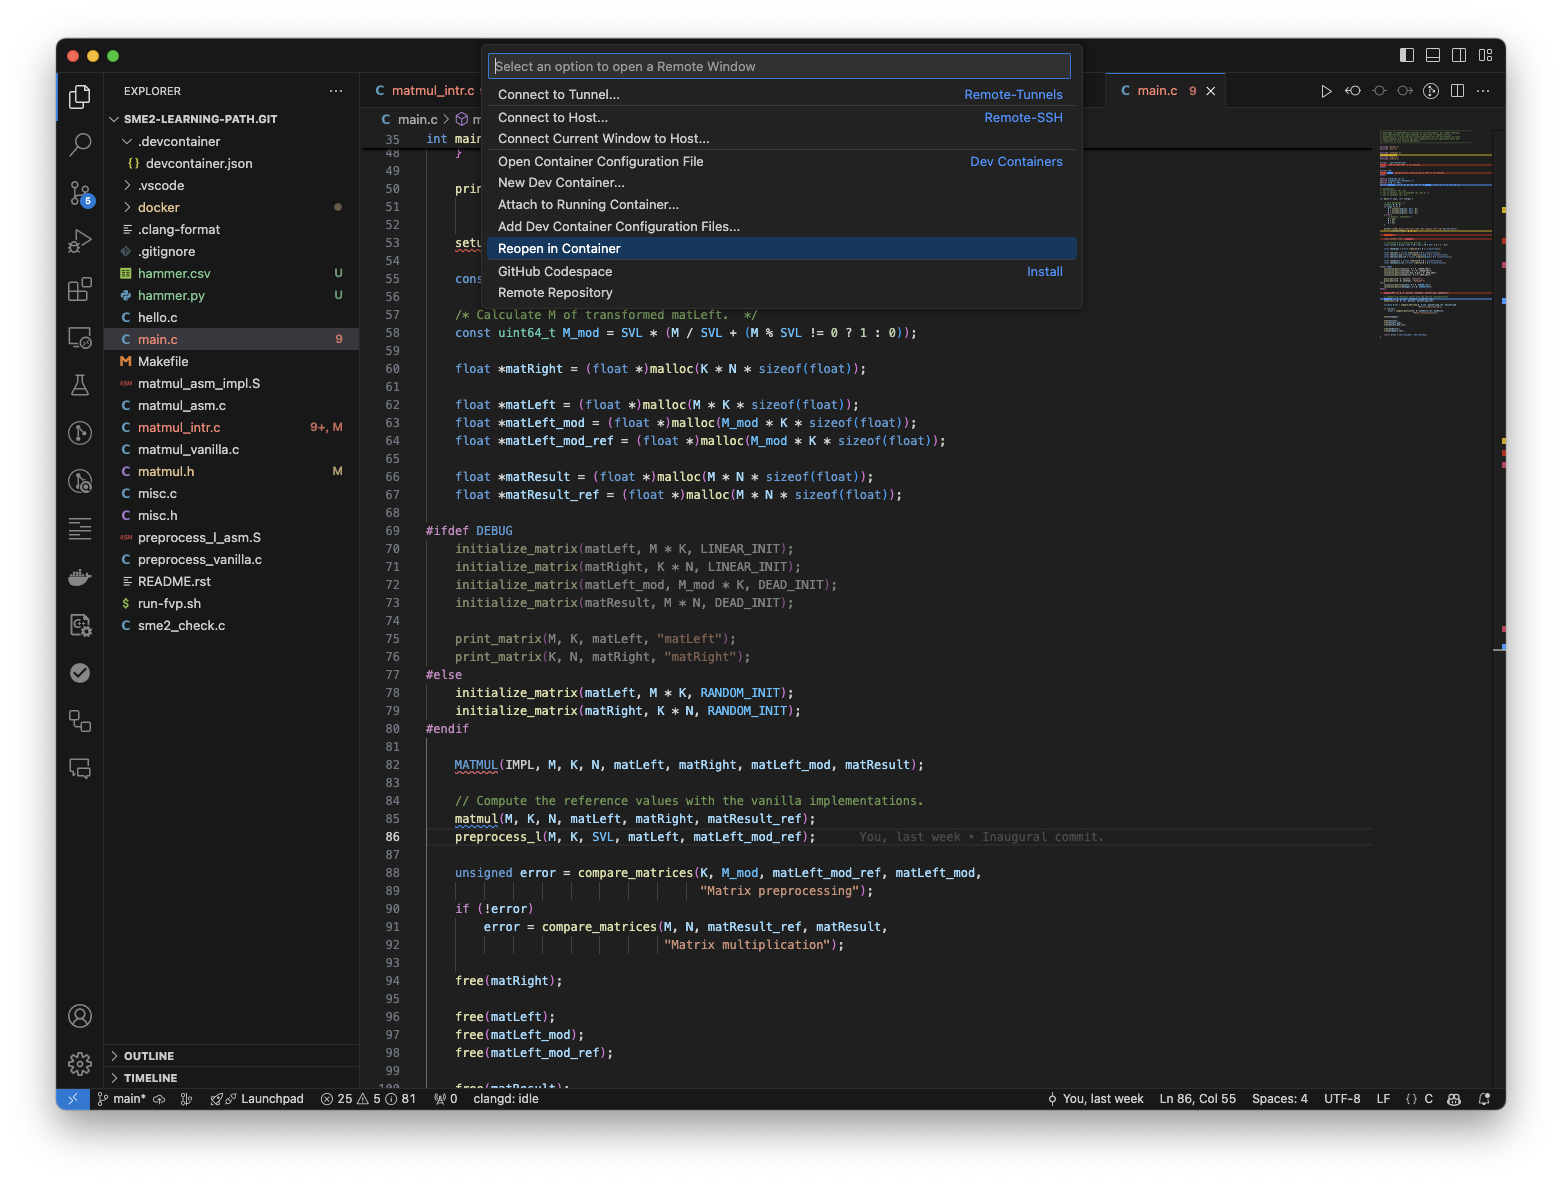The width and height of the screenshot is (1562, 1184).
Task: Toggle the Primary Side Bar
Action: [1407, 55]
